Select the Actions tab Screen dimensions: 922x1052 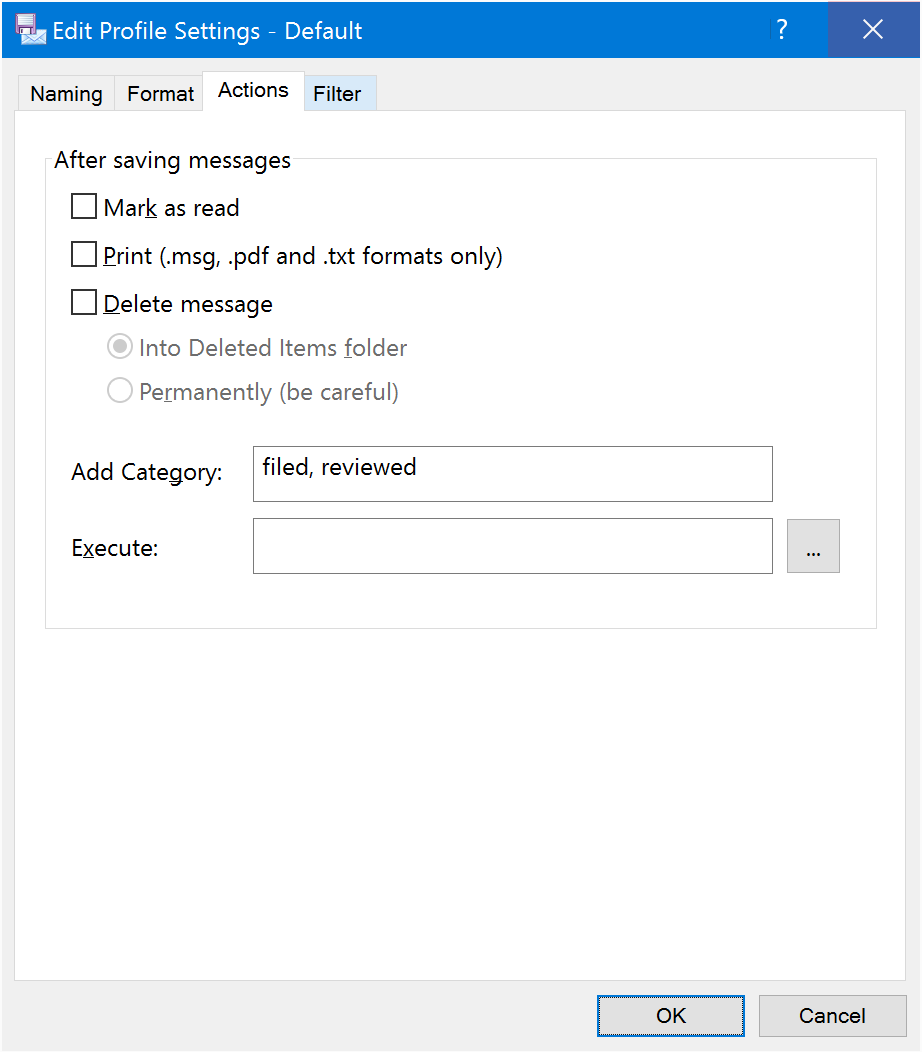(x=253, y=91)
